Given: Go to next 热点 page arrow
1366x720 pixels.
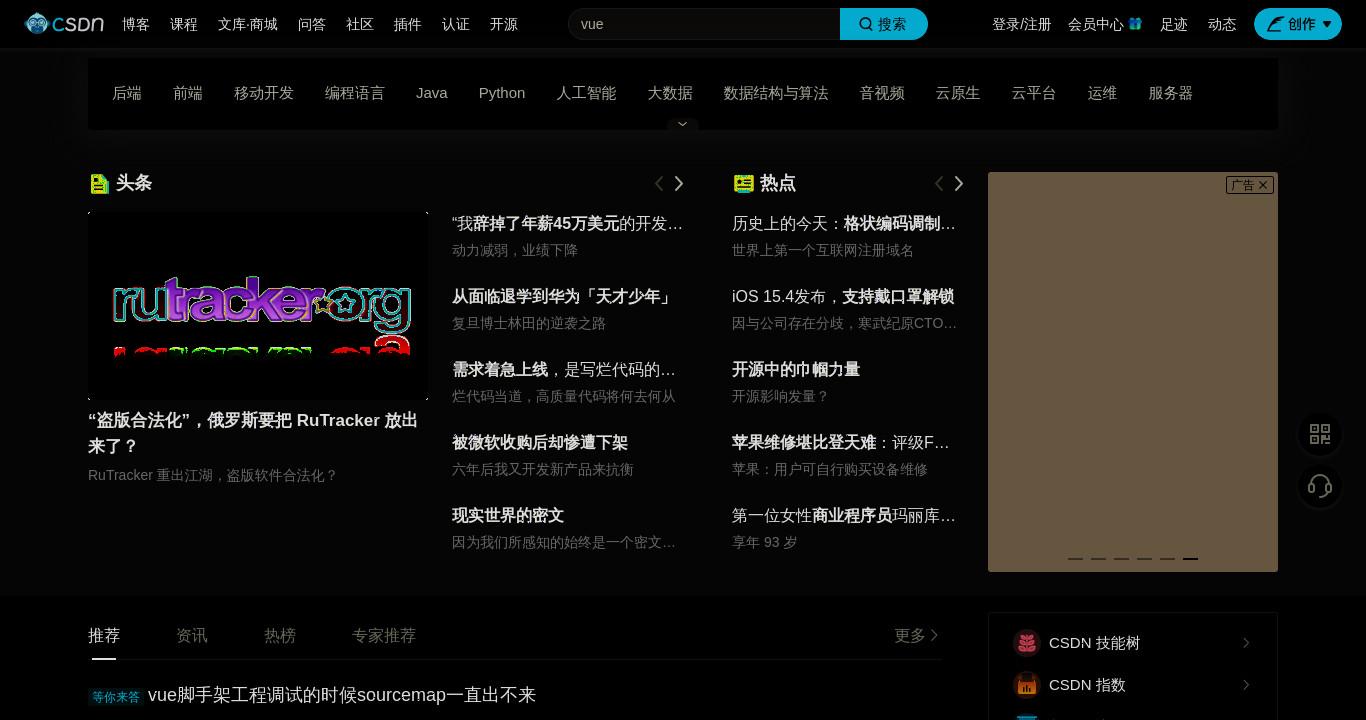Looking at the screenshot, I should (x=959, y=183).
